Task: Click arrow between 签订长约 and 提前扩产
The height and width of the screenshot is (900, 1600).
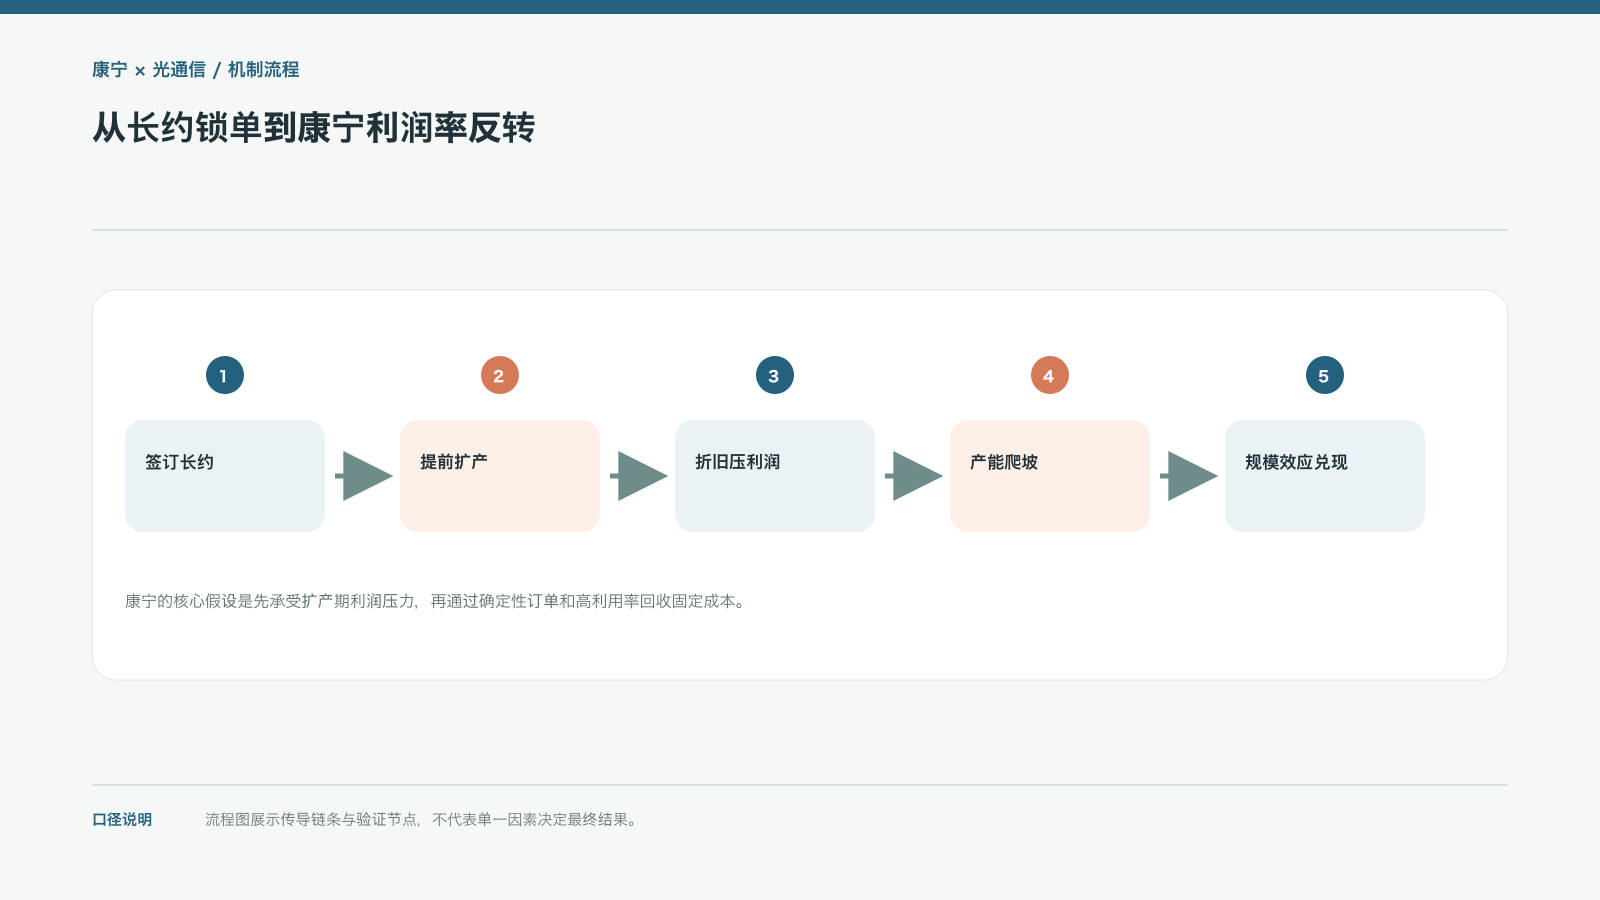Action: (363, 476)
